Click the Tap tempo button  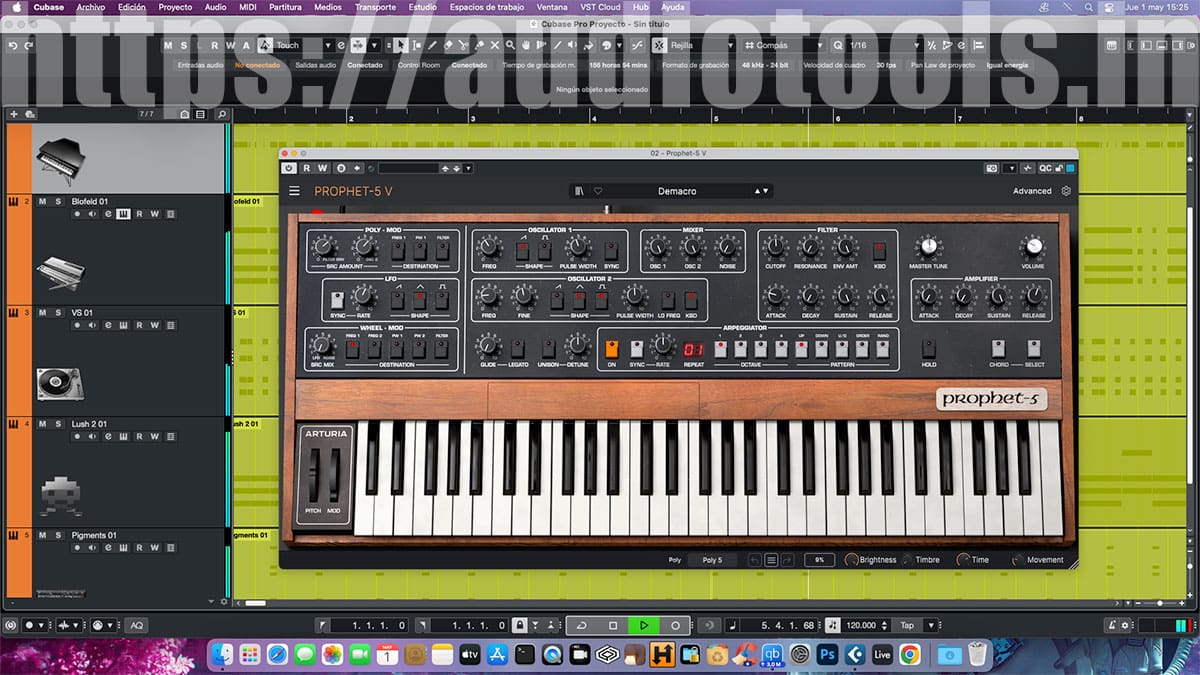tap(907, 625)
